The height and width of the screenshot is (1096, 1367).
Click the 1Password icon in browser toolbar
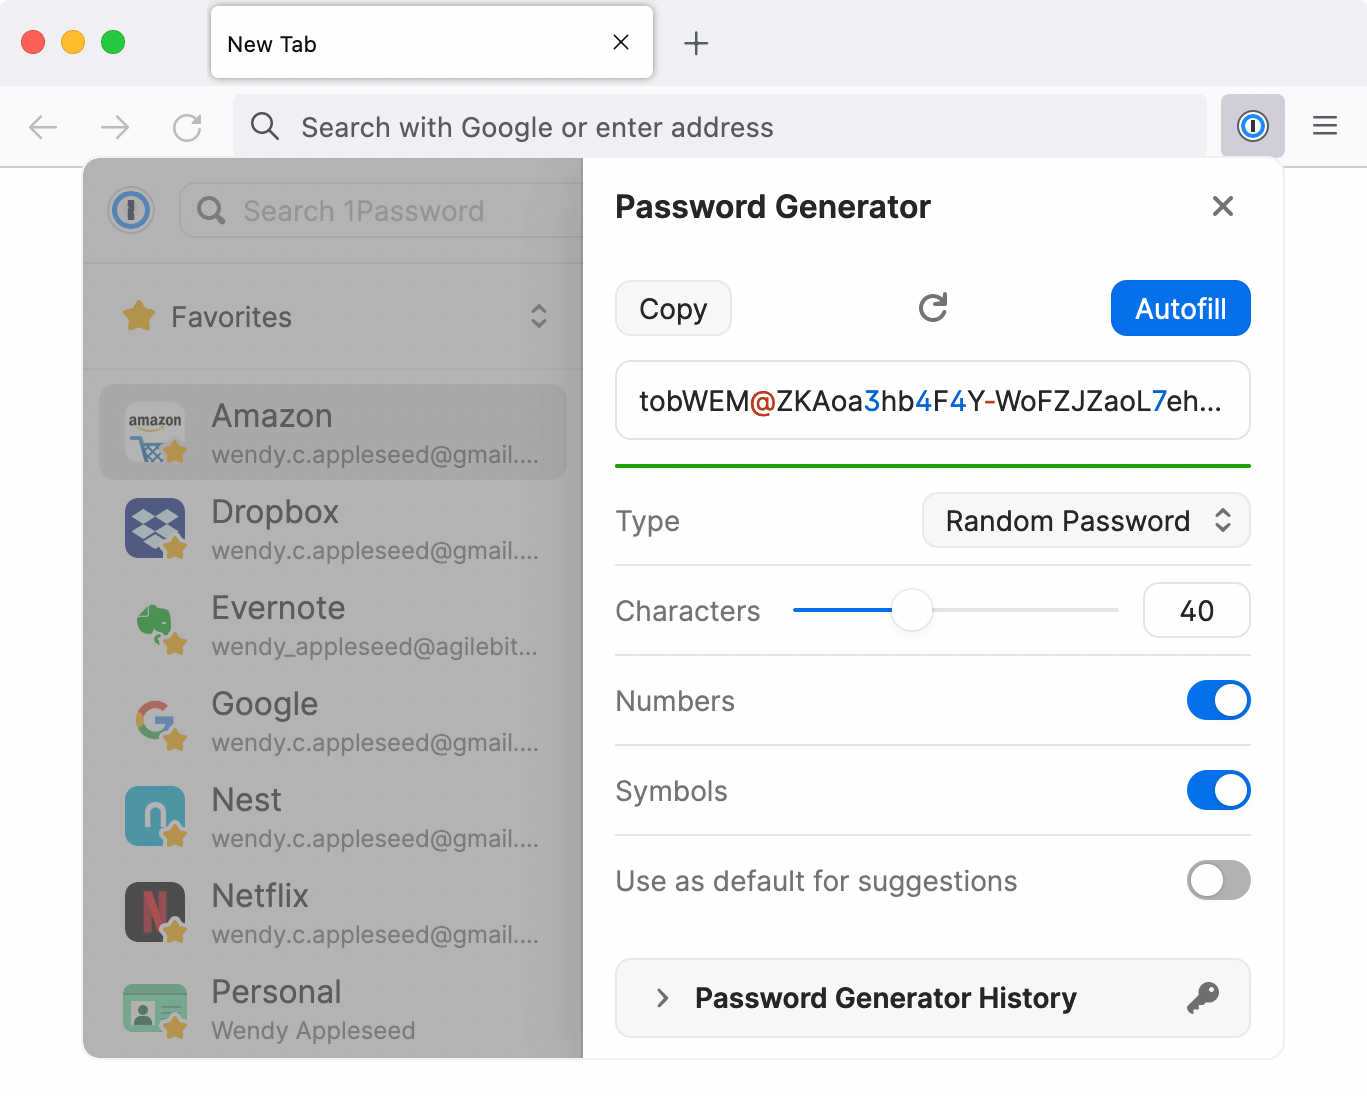[x=1252, y=125]
